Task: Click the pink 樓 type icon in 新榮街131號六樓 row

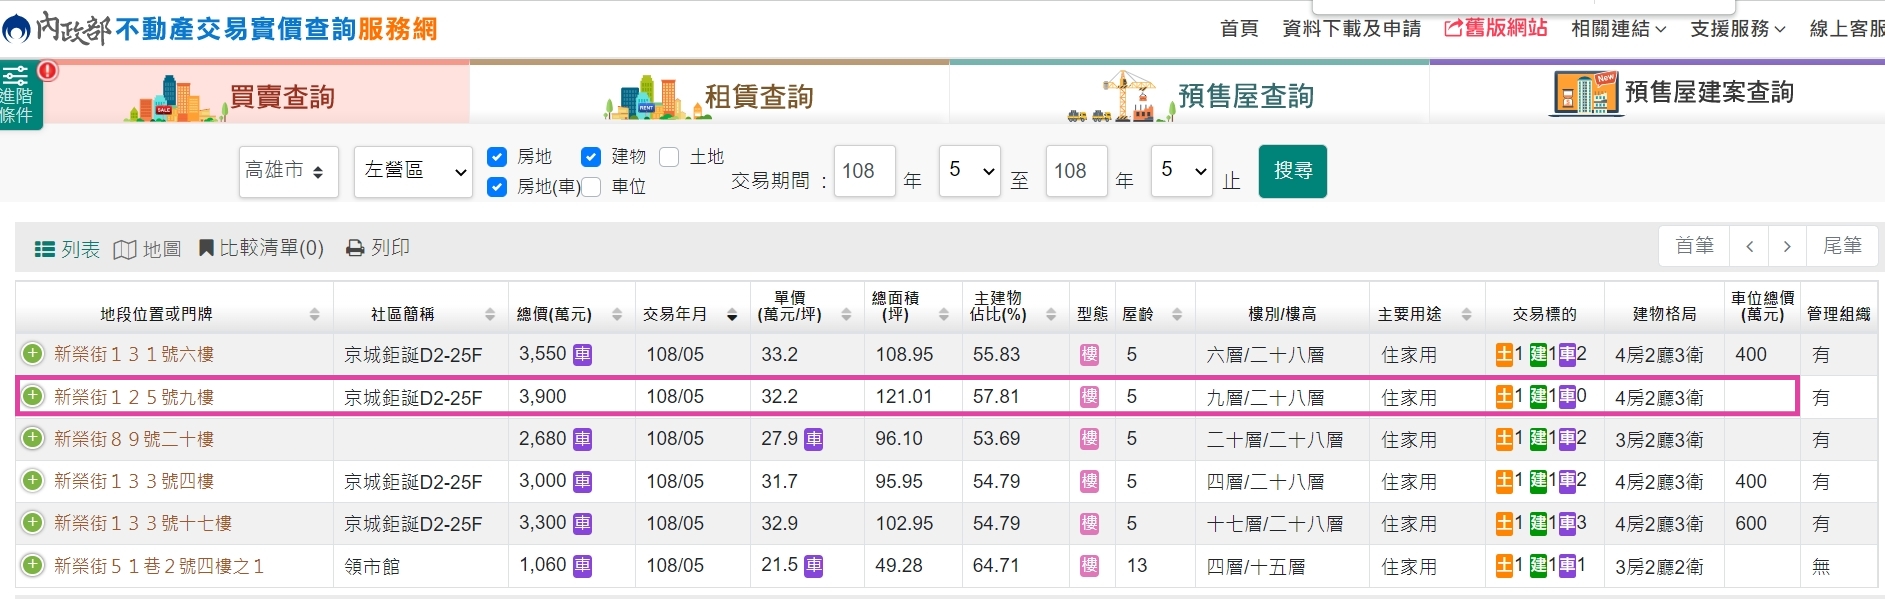Action: pyautogui.click(x=1090, y=355)
